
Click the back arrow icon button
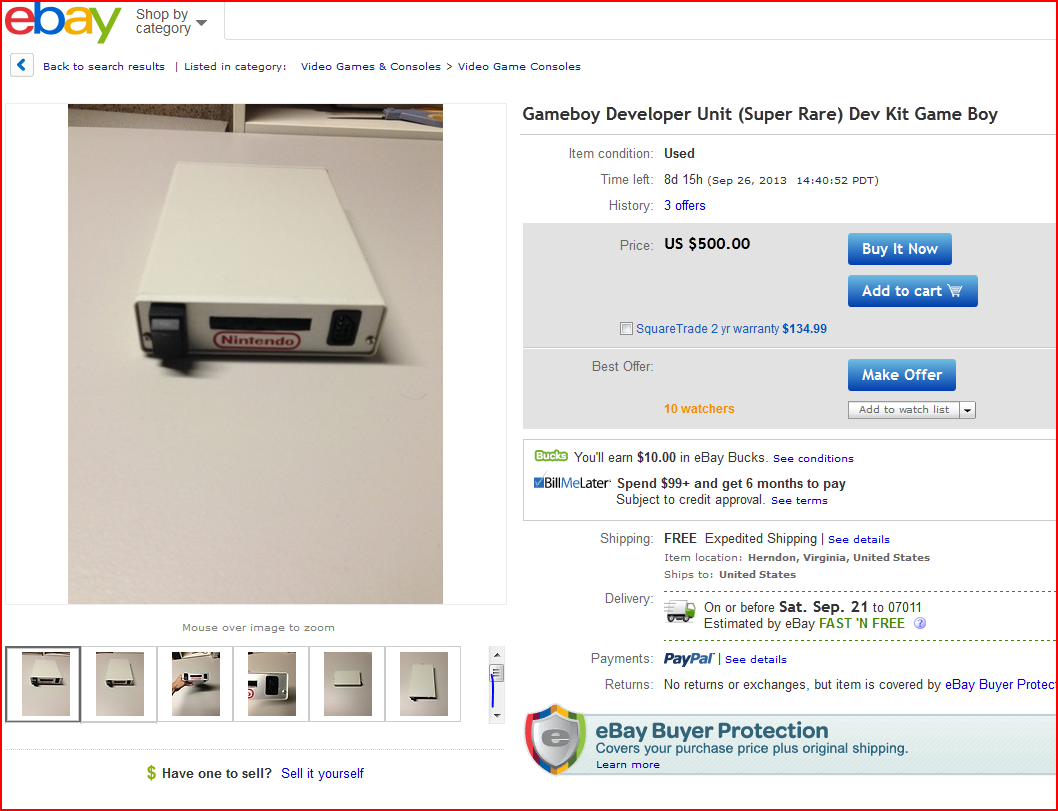[x=22, y=65]
